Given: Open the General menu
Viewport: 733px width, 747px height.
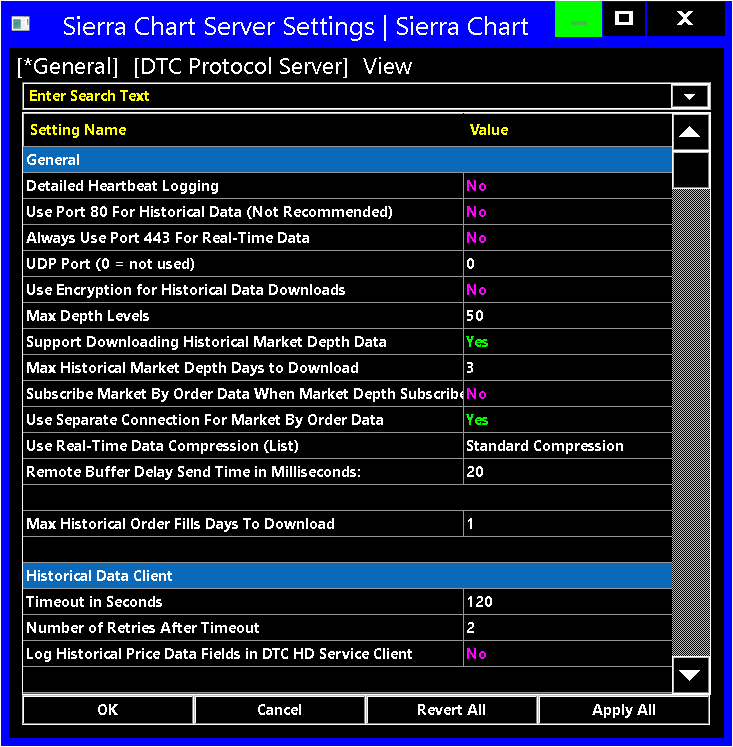Looking at the screenshot, I should pyautogui.click(x=68, y=66).
